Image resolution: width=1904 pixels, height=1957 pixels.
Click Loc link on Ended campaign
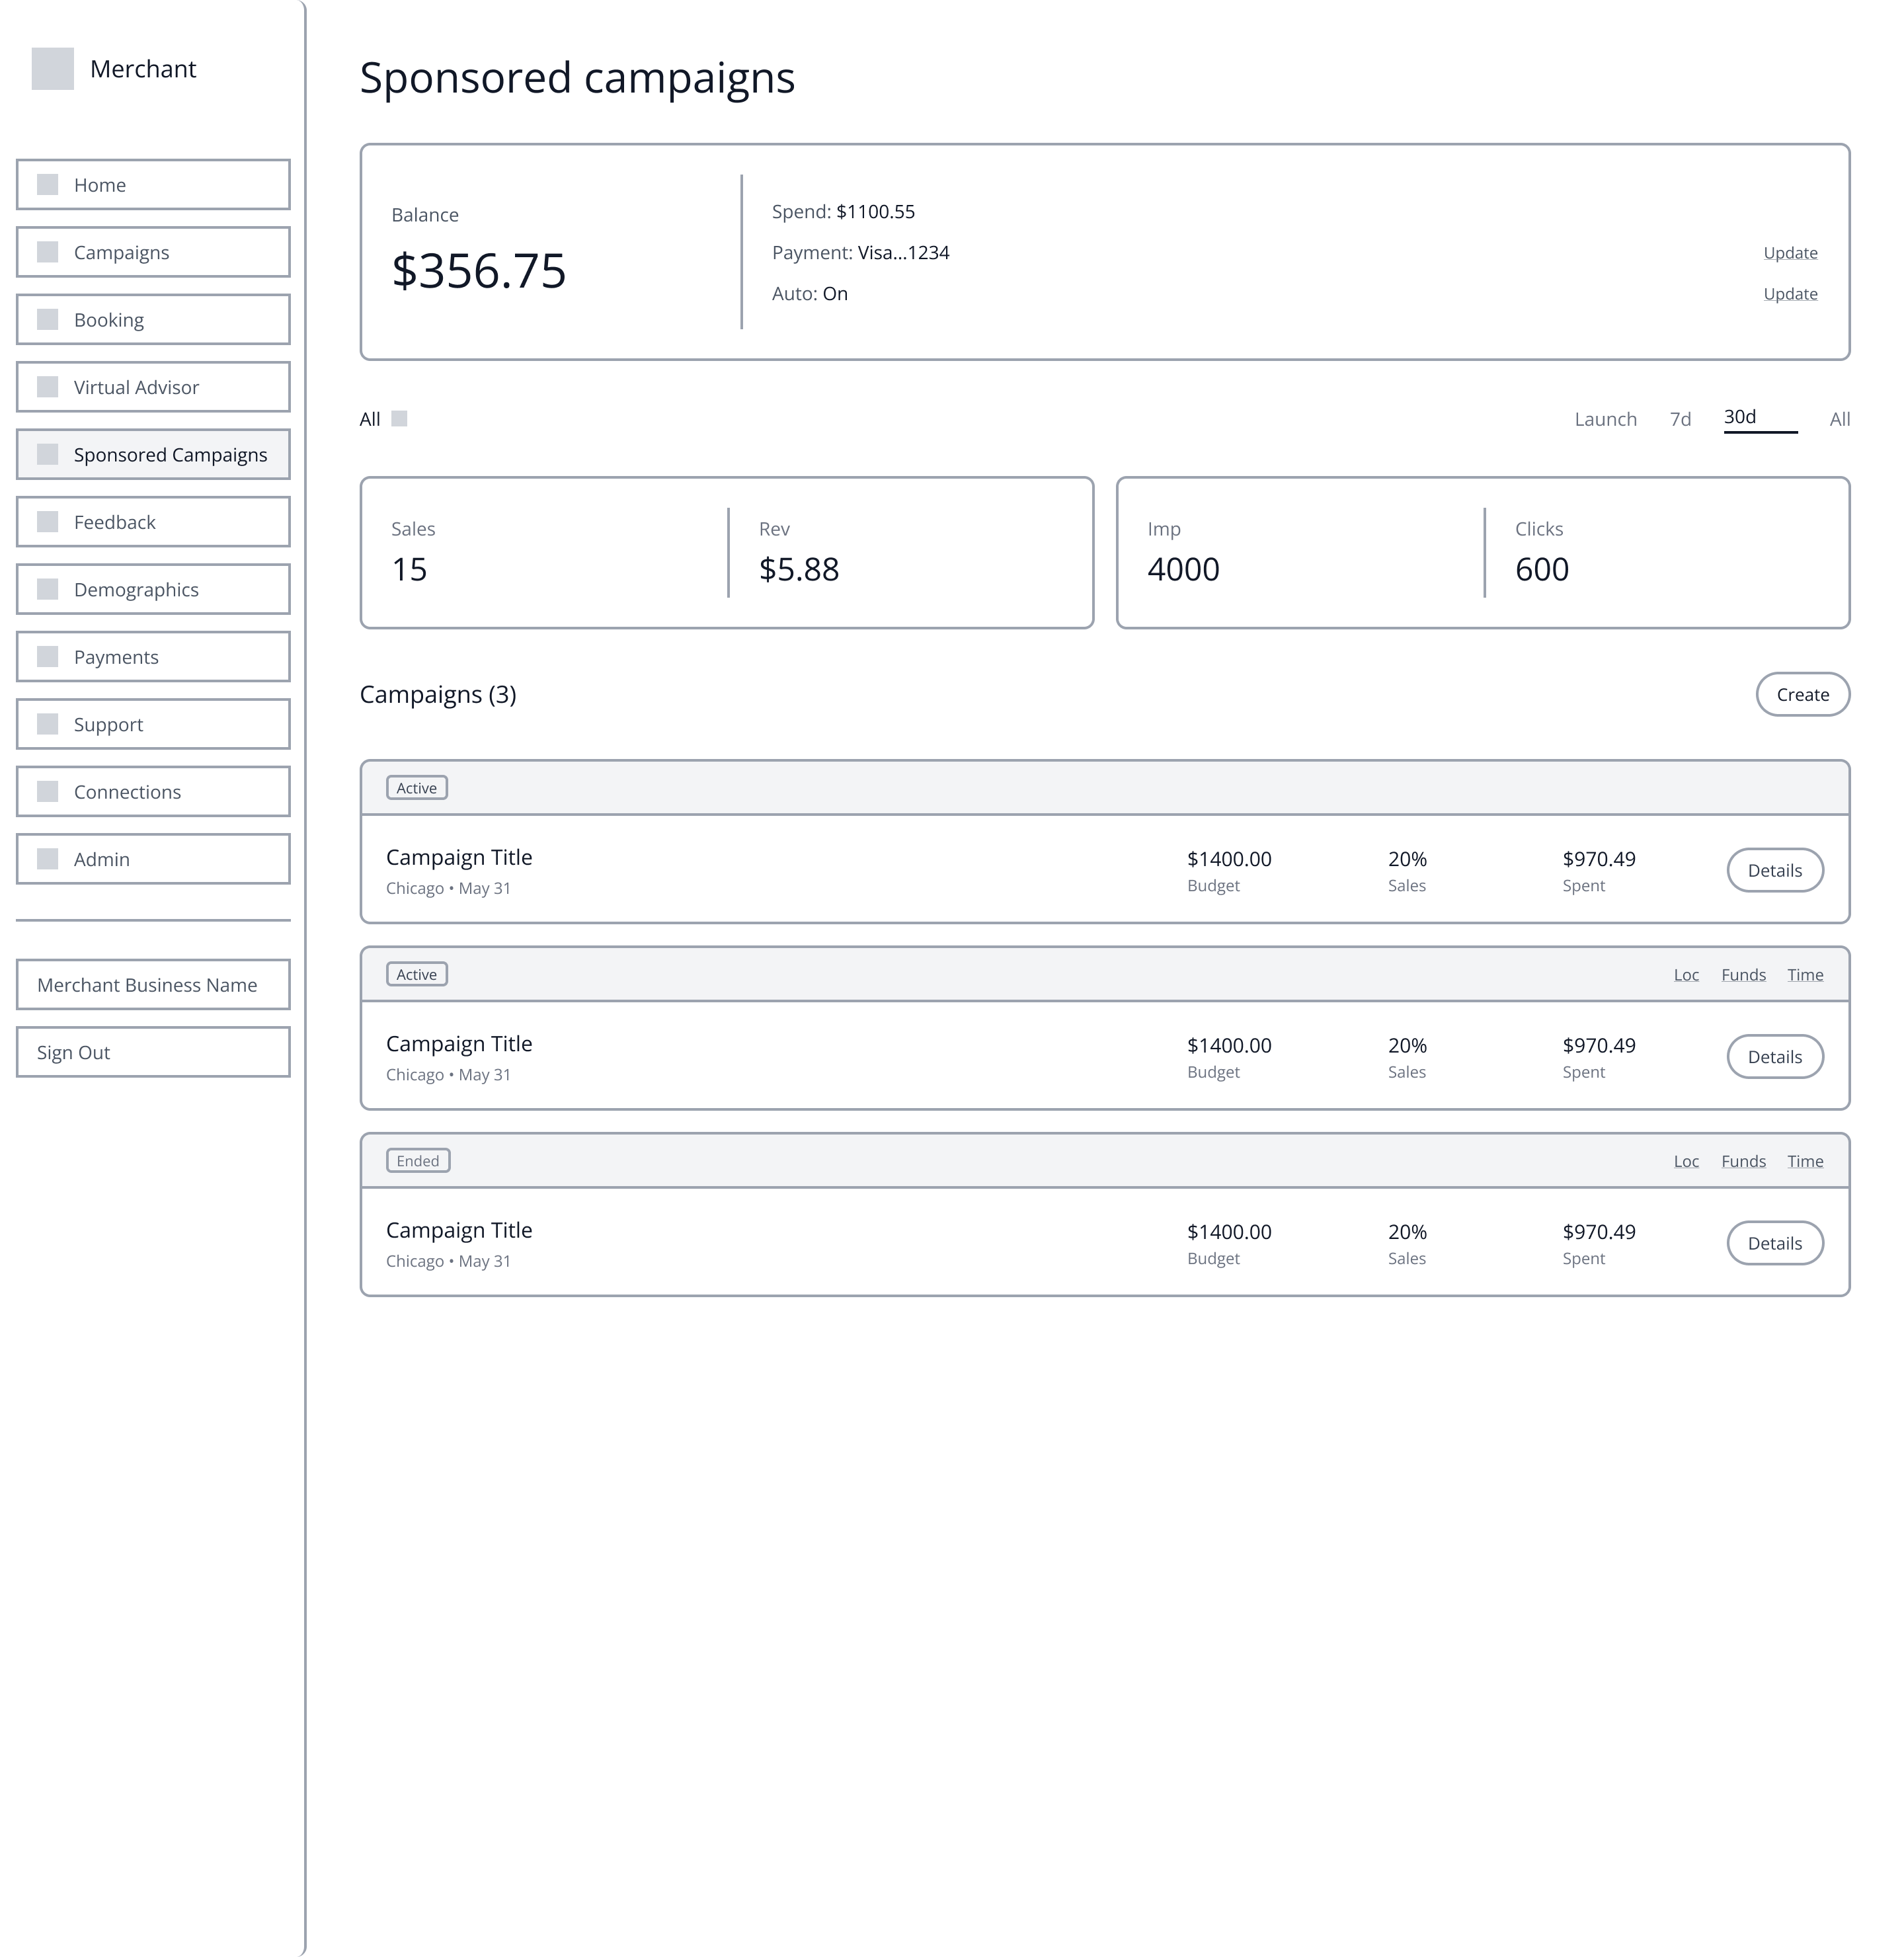tap(1686, 1161)
